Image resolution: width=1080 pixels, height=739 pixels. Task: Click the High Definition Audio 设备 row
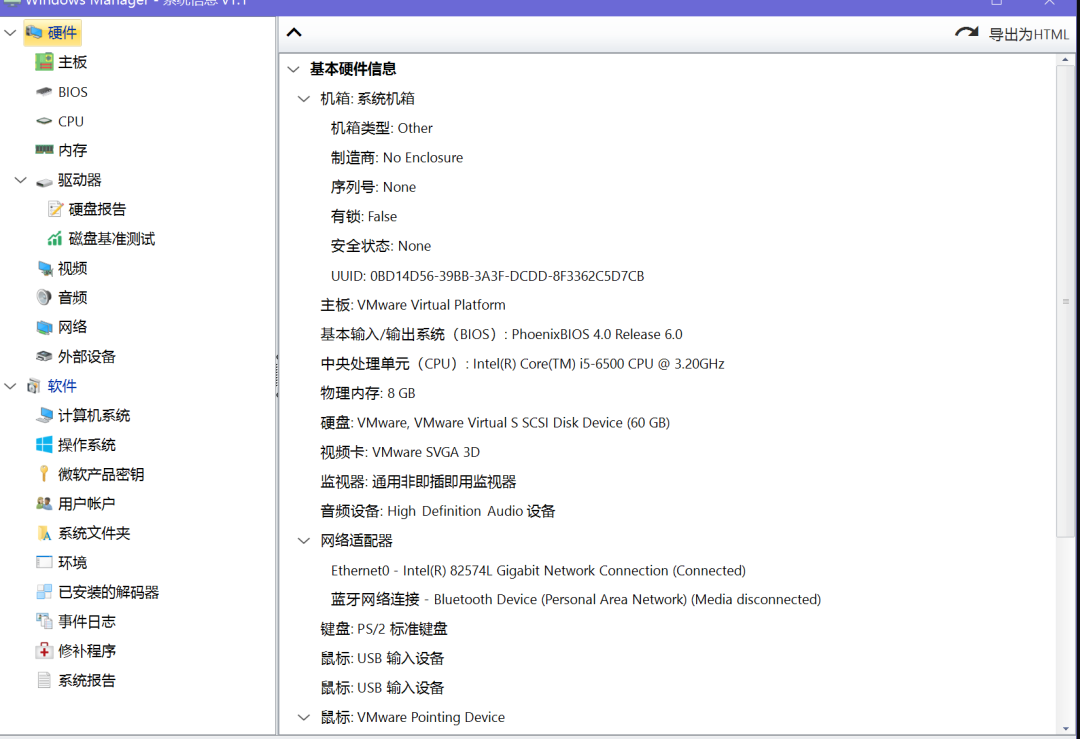tap(438, 511)
